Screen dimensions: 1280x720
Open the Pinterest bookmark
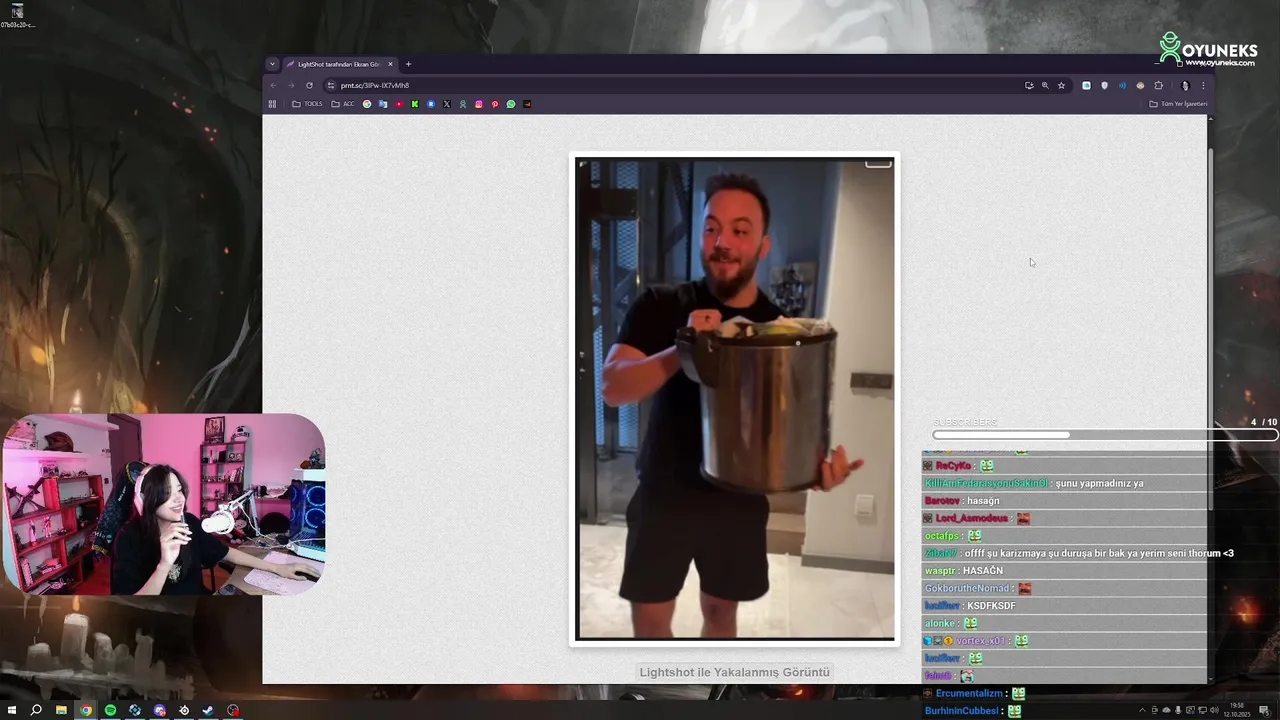pos(495,104)
